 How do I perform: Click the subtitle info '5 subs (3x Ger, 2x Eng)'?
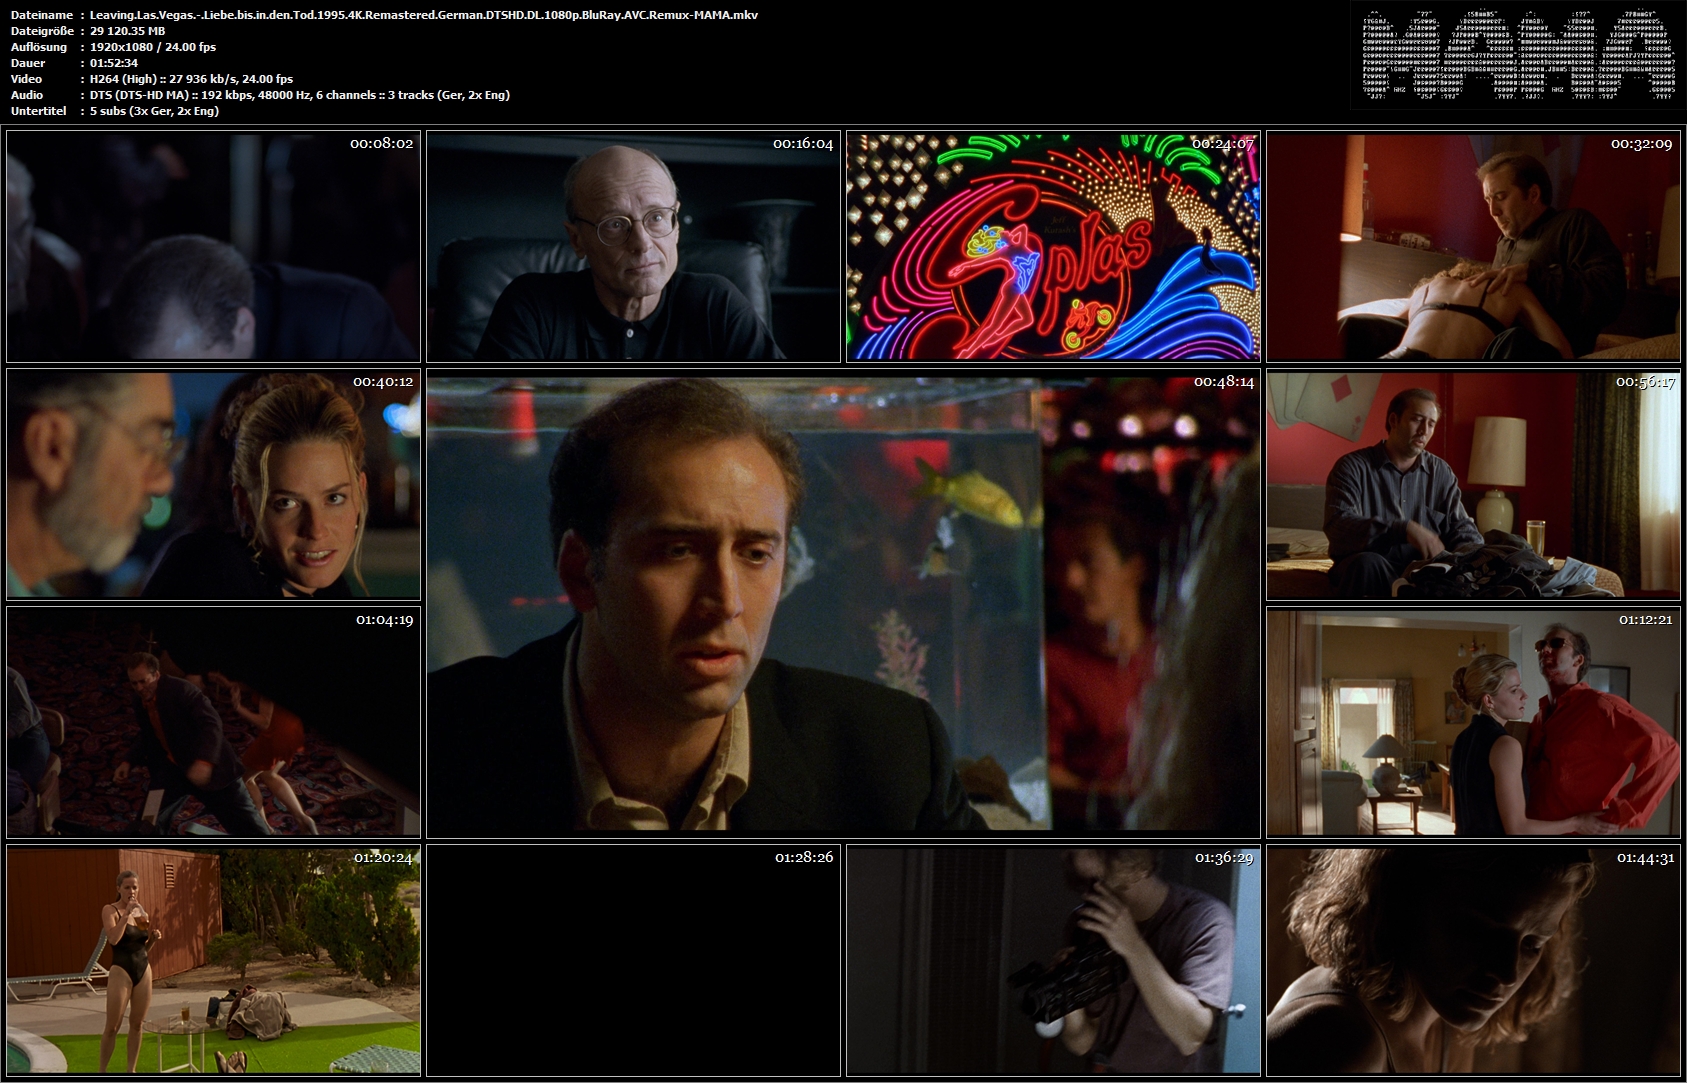coord(154,111)
